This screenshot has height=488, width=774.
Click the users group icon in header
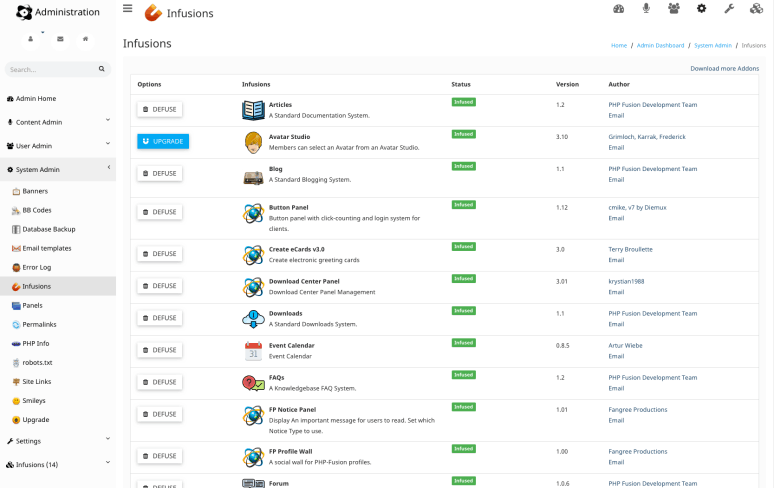tap(673, 9)
